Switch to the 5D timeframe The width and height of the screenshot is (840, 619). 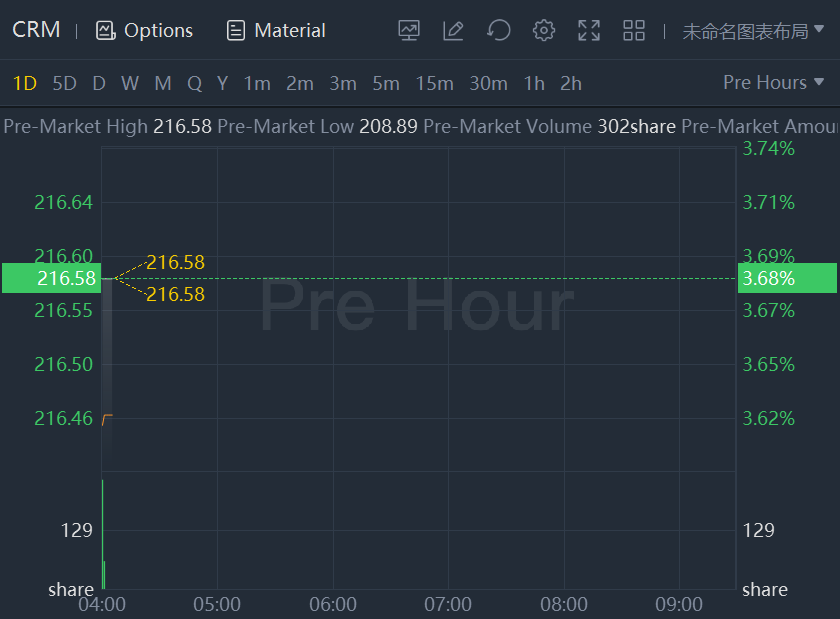click(x=64, y=83)
